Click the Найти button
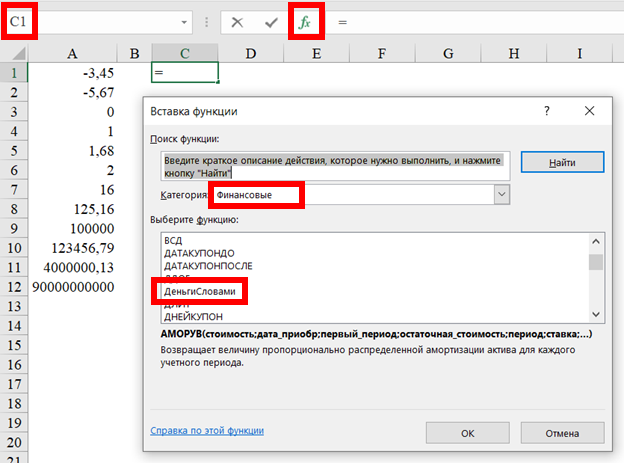The height and width of the screenshot is (463, 624). (562, 162)
